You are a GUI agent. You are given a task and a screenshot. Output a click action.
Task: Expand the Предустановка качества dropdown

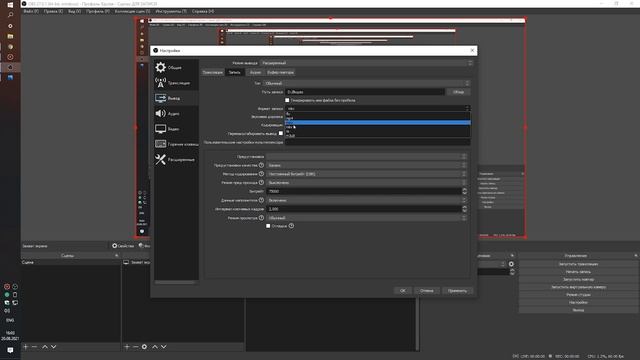tap(366, 165)
